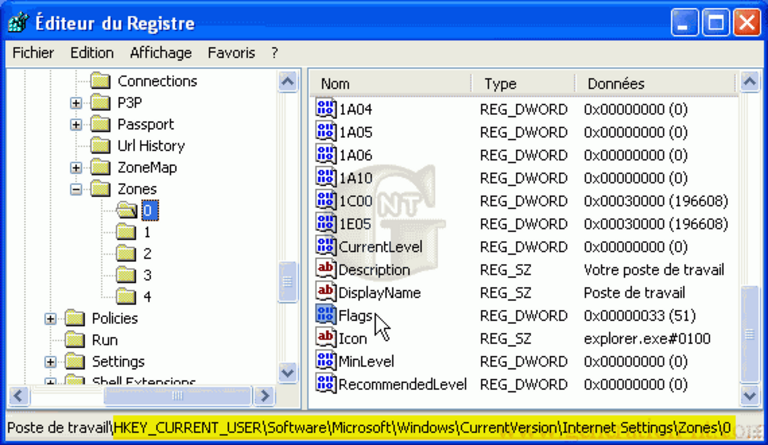
Task: Collapse the Zones key
Action: [x=76, y=189]
